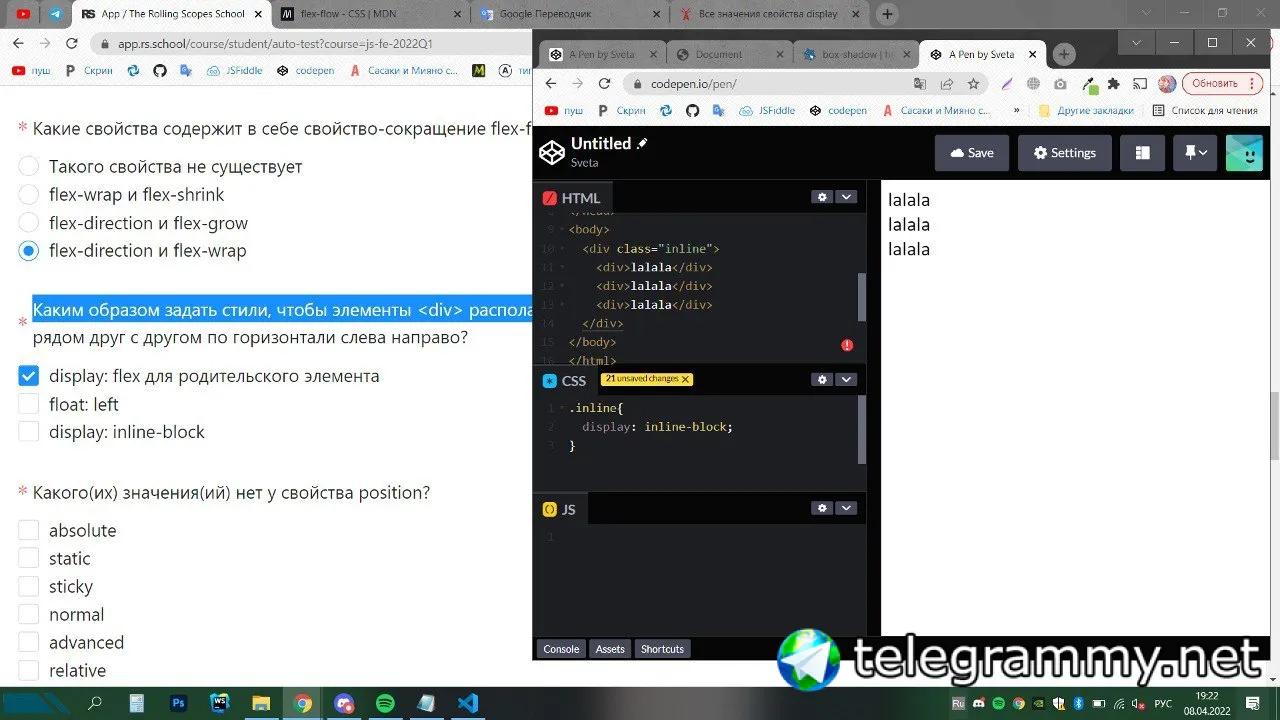Screen dimensions: 1280x720
Task: Open WebStorm from the taskbar
Action: pyautogui.click(x=220, y=703)
